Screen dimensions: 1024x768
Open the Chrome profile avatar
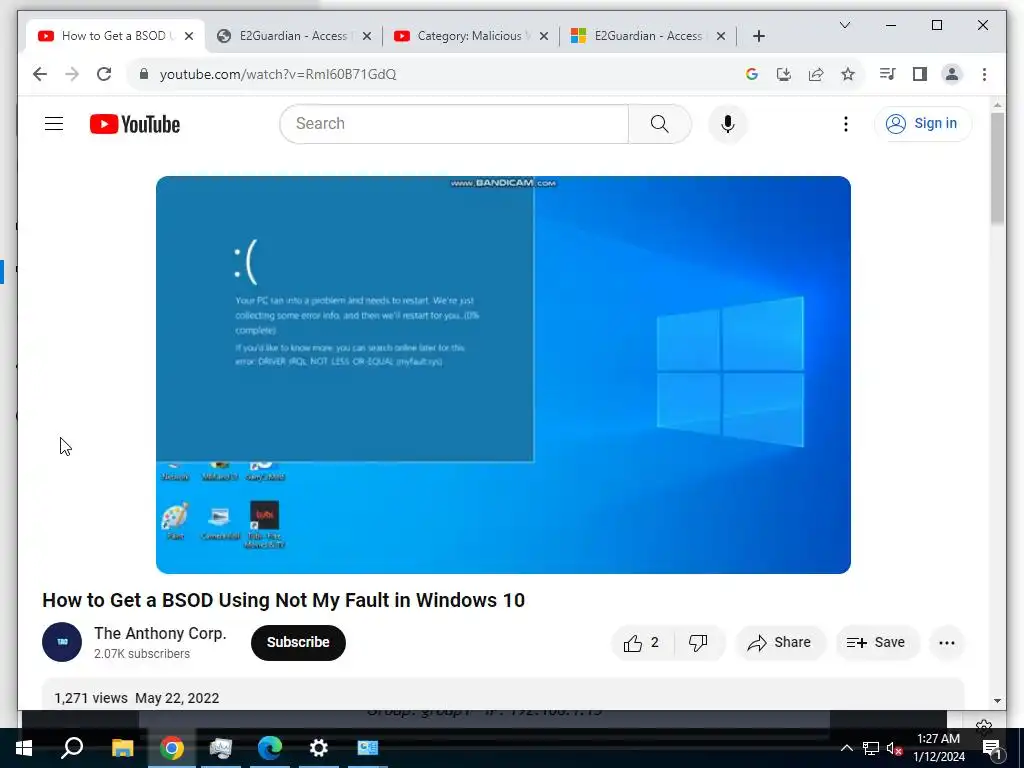tap(952, 74)
